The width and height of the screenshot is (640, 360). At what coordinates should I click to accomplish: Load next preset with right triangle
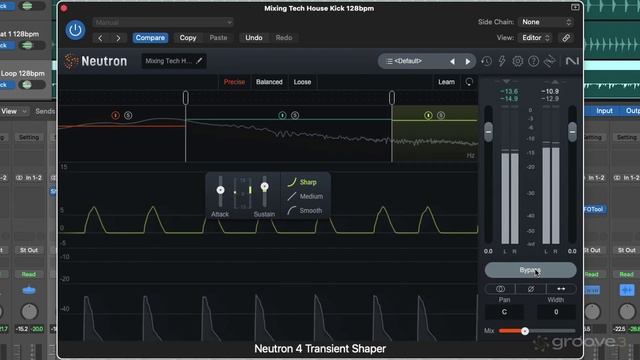(x=468, y=62)
